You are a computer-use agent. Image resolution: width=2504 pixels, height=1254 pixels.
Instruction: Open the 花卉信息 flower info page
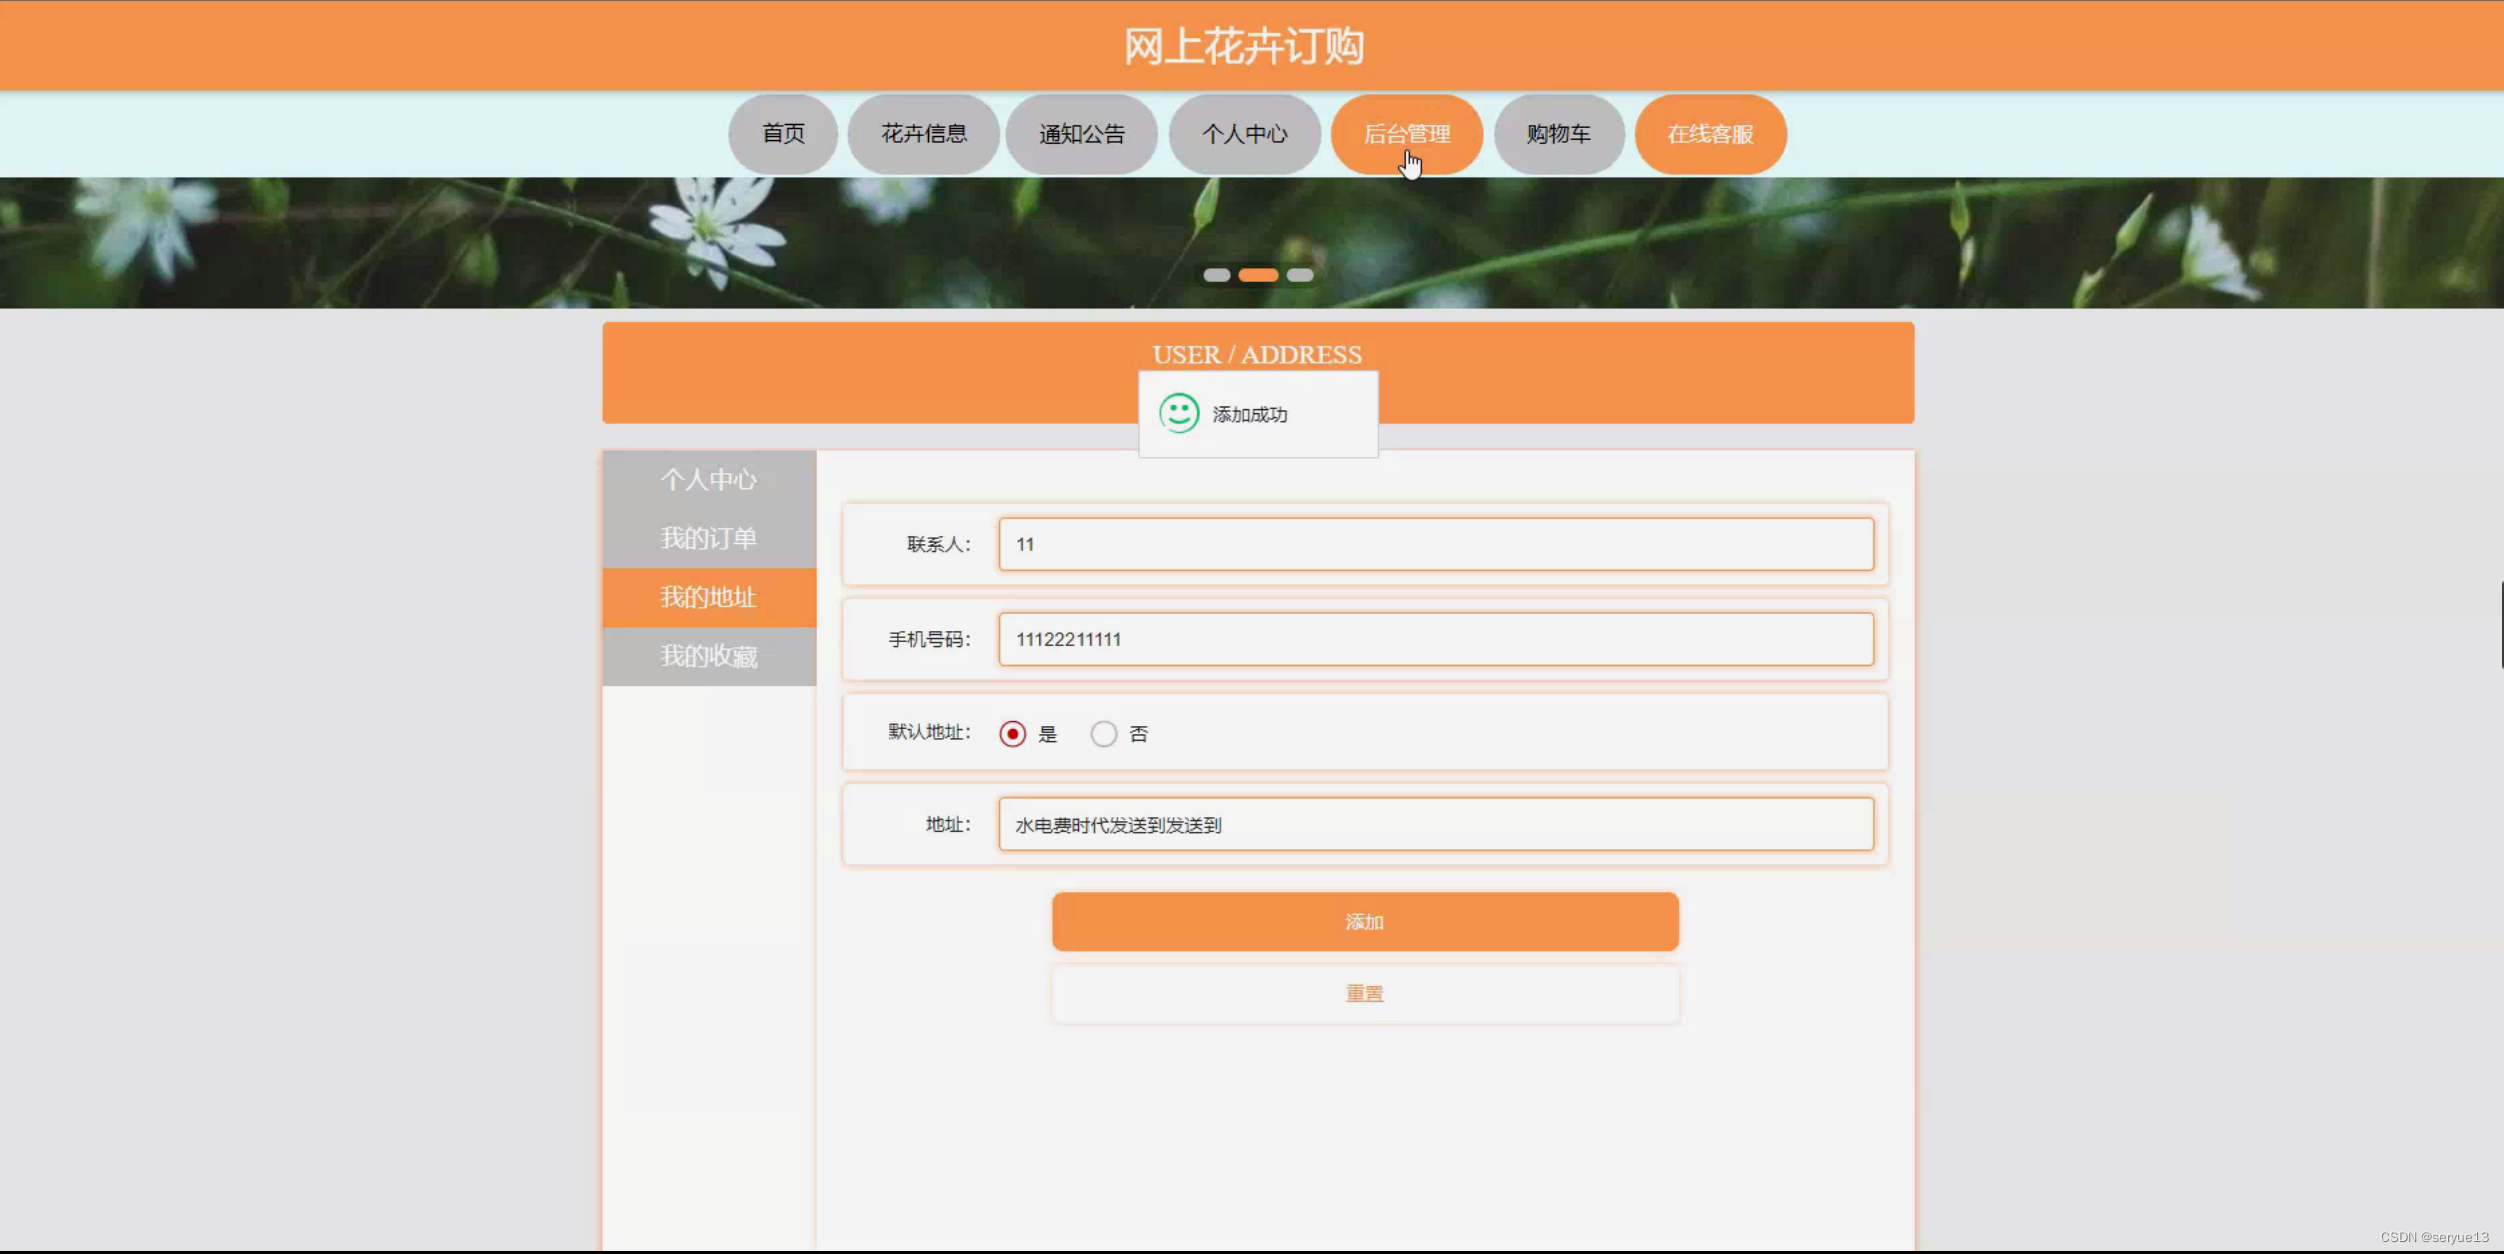[923, 134]
